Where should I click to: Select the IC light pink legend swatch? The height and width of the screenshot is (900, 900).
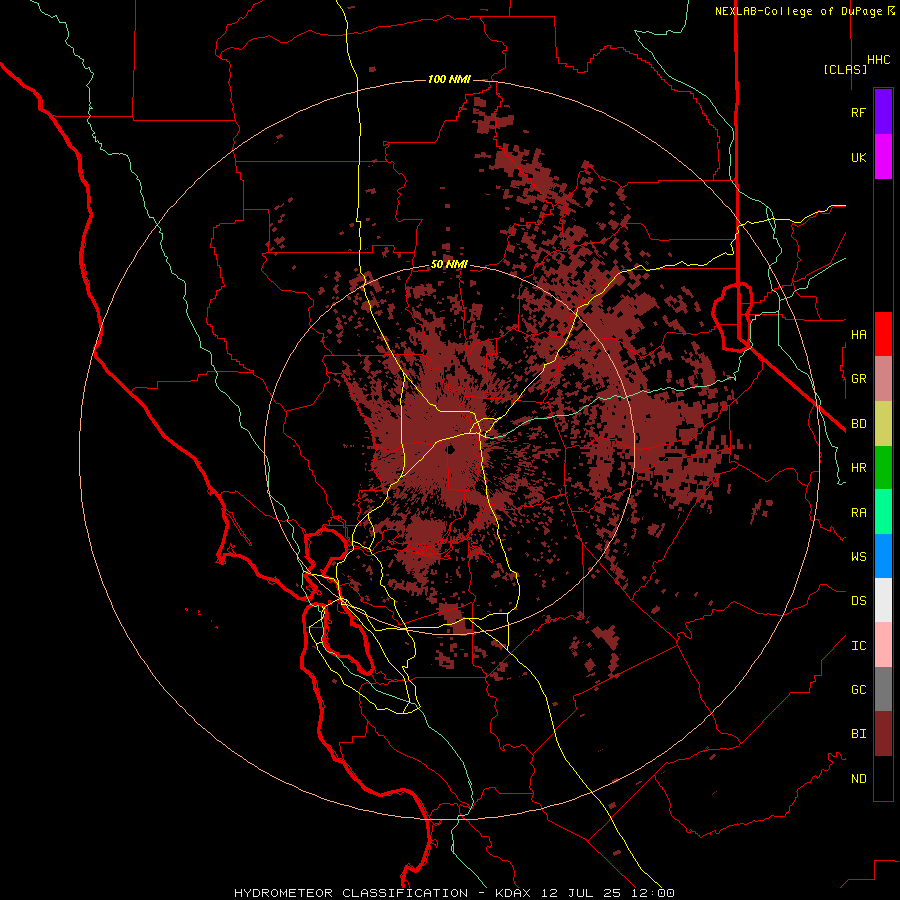click(x=883, y=645)
